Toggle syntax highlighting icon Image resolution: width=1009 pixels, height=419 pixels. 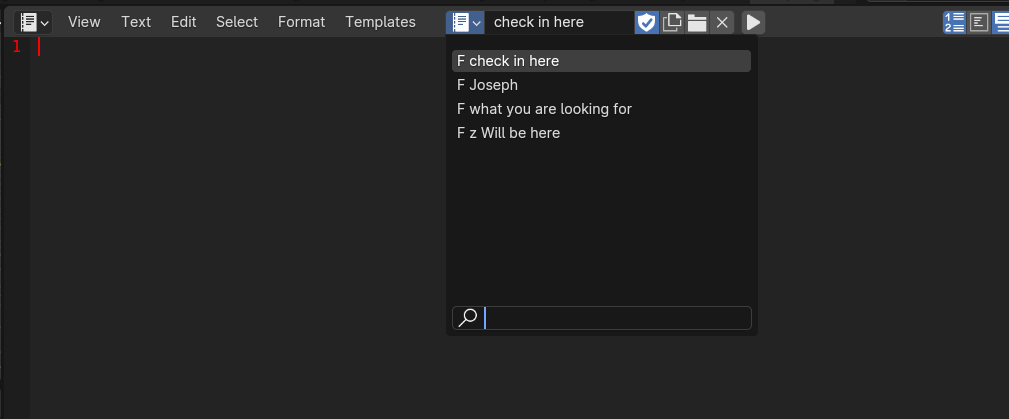(1001, 23)
